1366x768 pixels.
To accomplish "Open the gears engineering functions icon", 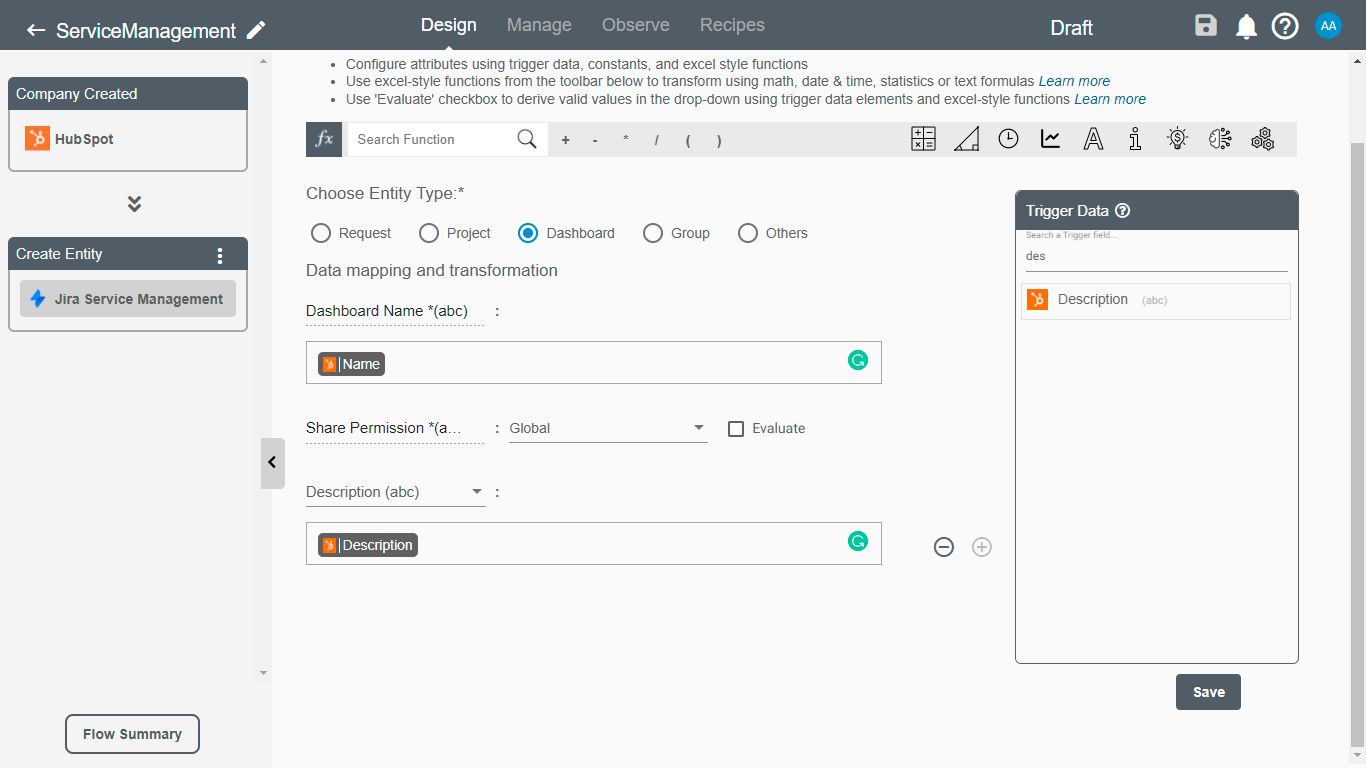I will 1263,139.
